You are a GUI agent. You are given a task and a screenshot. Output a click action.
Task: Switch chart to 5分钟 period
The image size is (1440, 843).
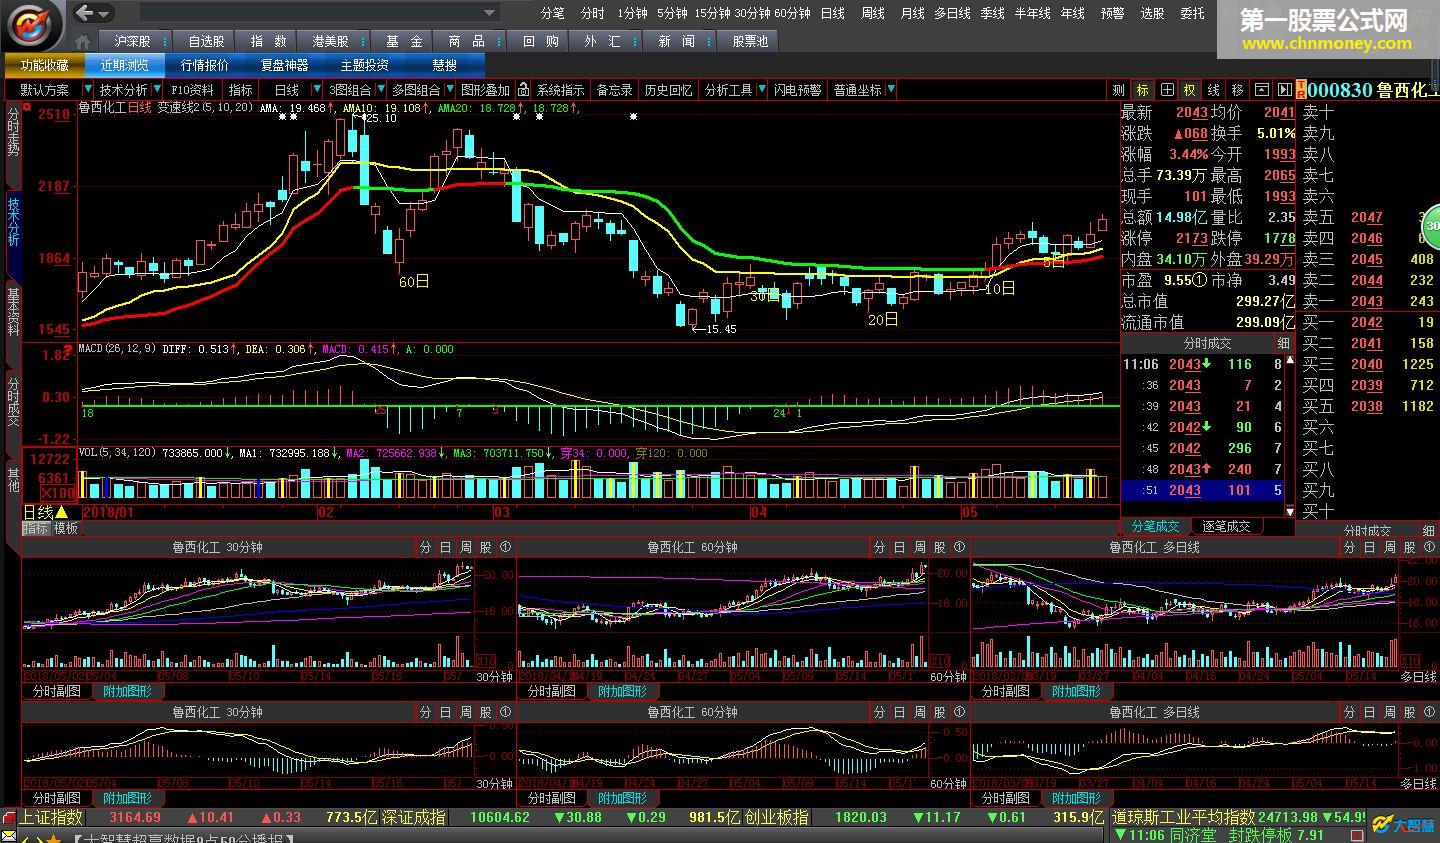pos(672,13)
